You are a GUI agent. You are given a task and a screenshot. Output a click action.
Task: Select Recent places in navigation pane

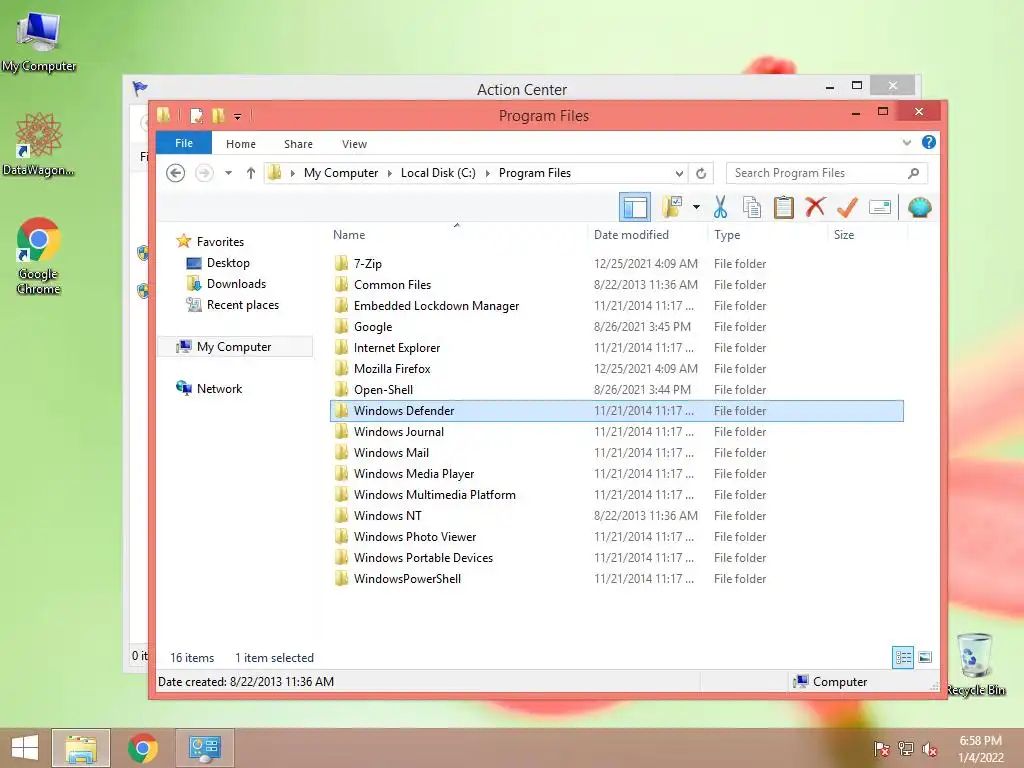(242, 304)
